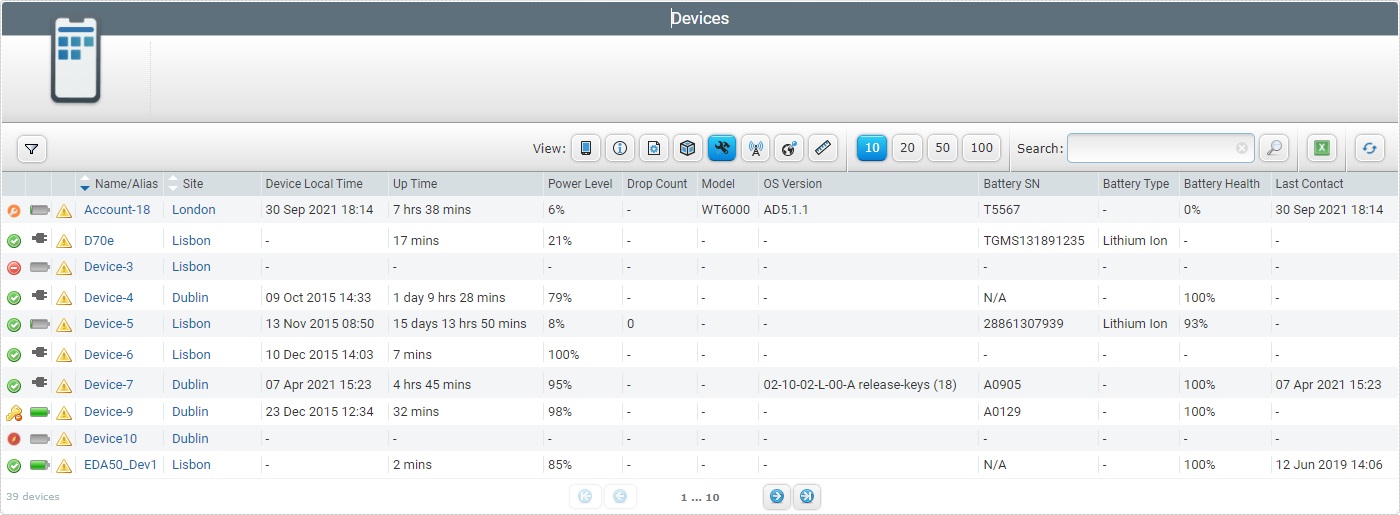Click the 93% battery health value
Image resolution: width=1400 pixels, height=515 pixels.
tap(1196, 324)
